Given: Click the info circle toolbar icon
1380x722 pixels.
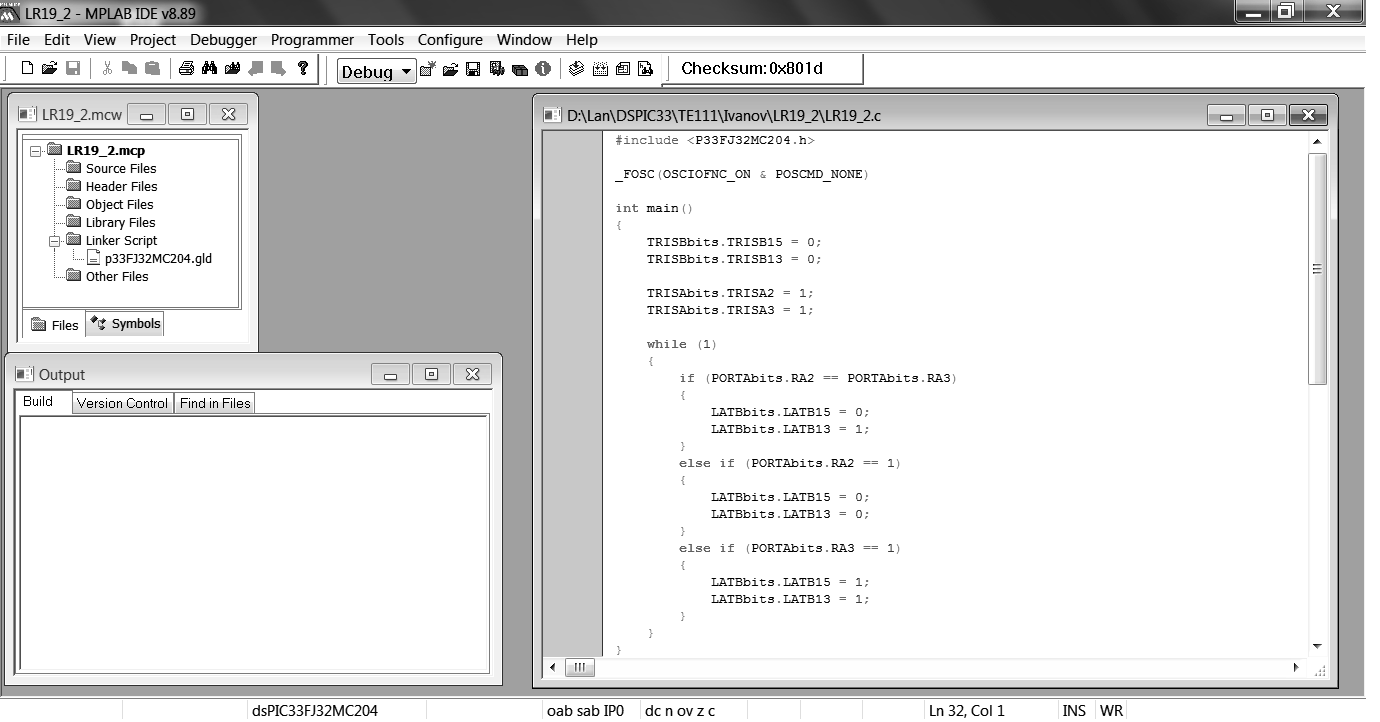Looking at the screenshot, I should [543, 69].
